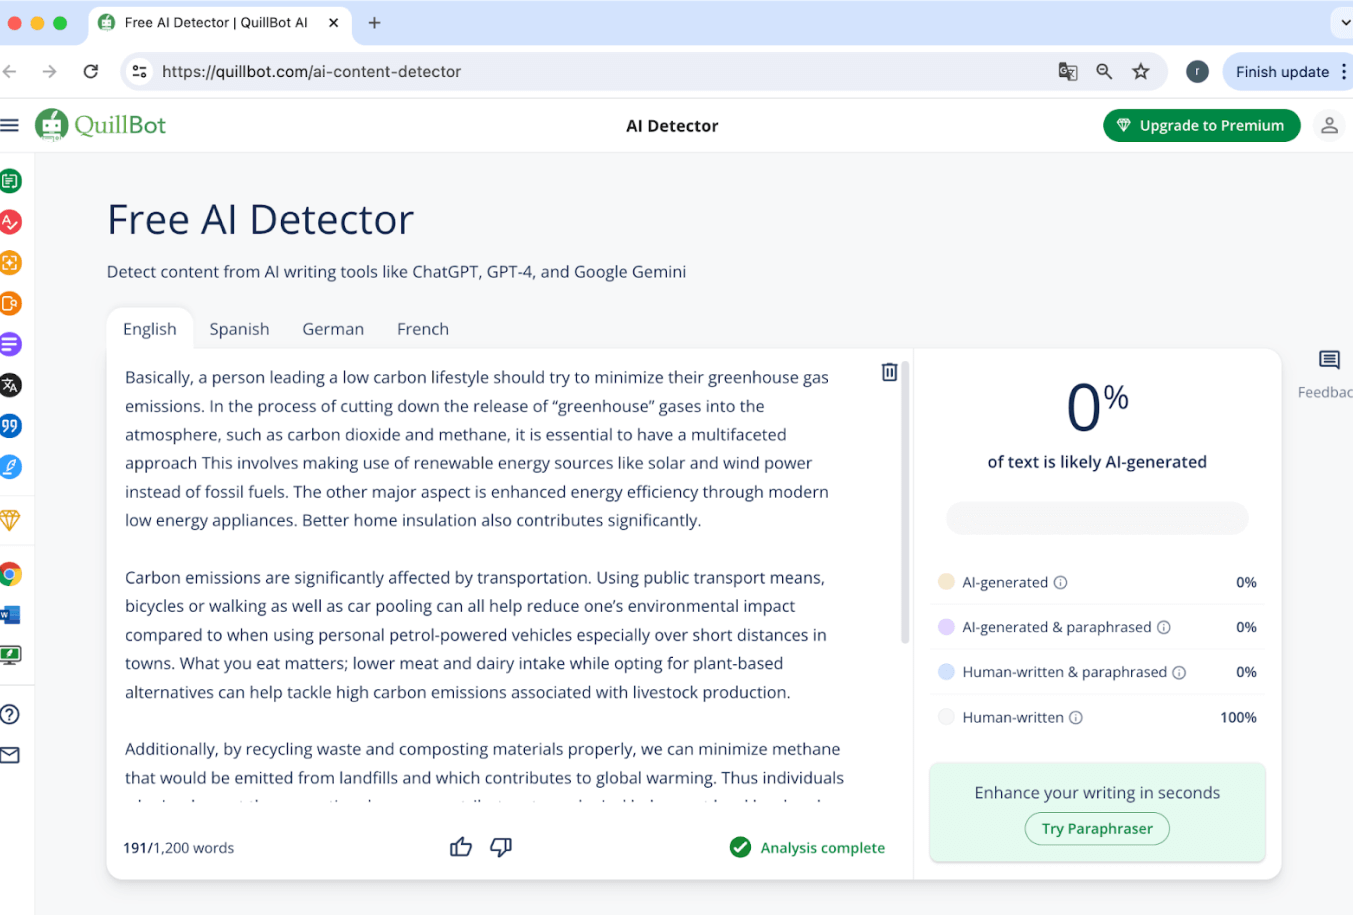The width and height of the screenshot is (1353, 915).
Task: Open the Plagiarism Checker sidebar icon
Action: point(10,303)
